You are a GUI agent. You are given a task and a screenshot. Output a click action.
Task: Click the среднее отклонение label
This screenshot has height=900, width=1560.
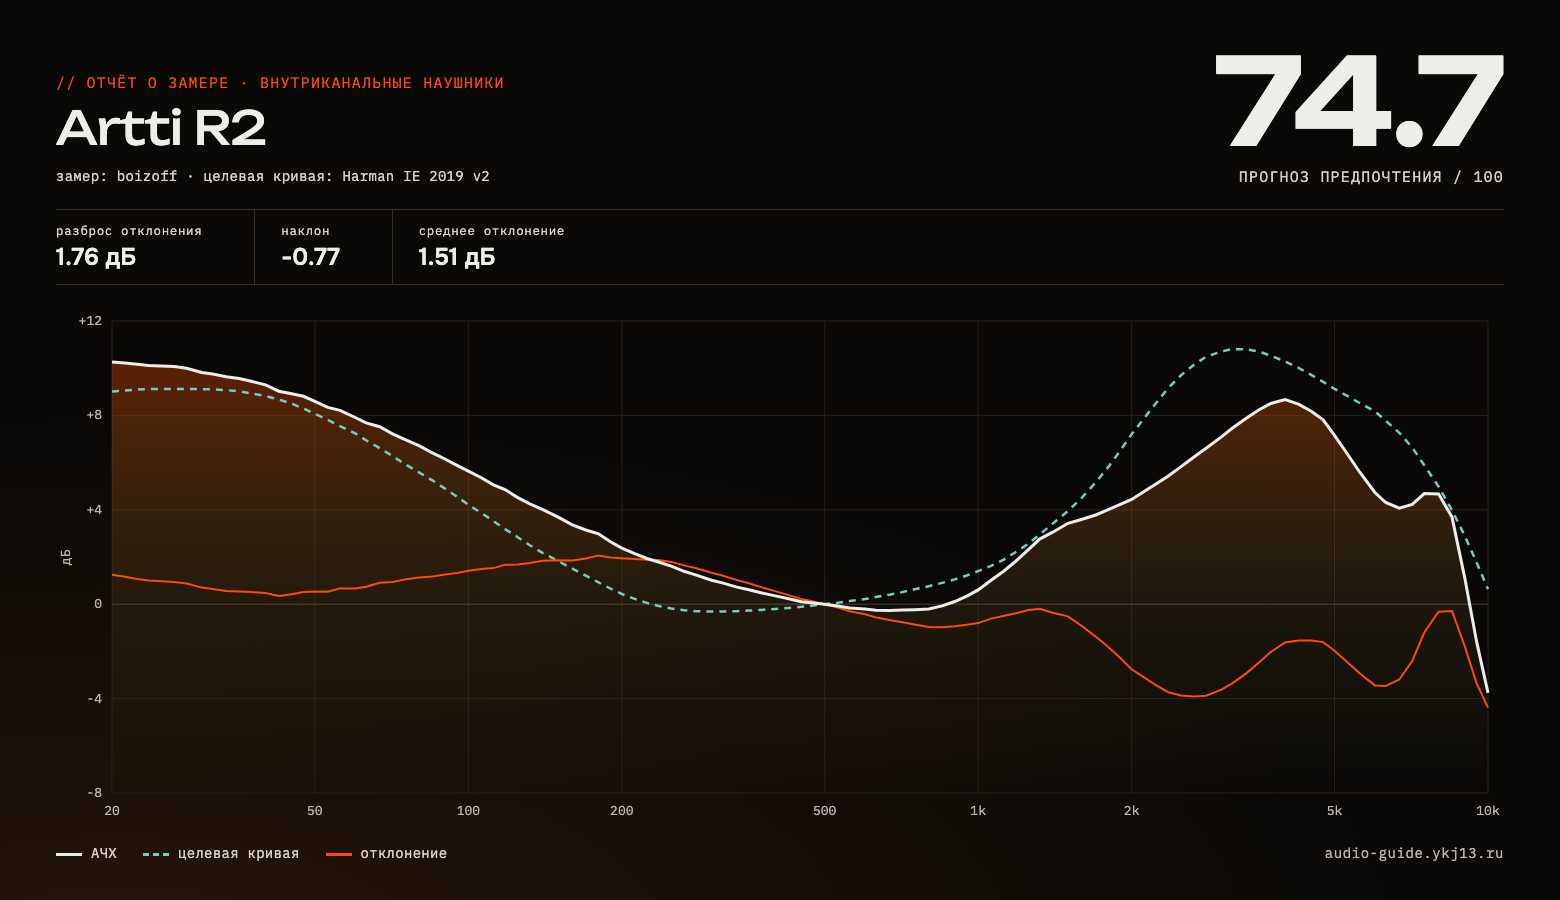pyautogui.click(x=491, y=231)
